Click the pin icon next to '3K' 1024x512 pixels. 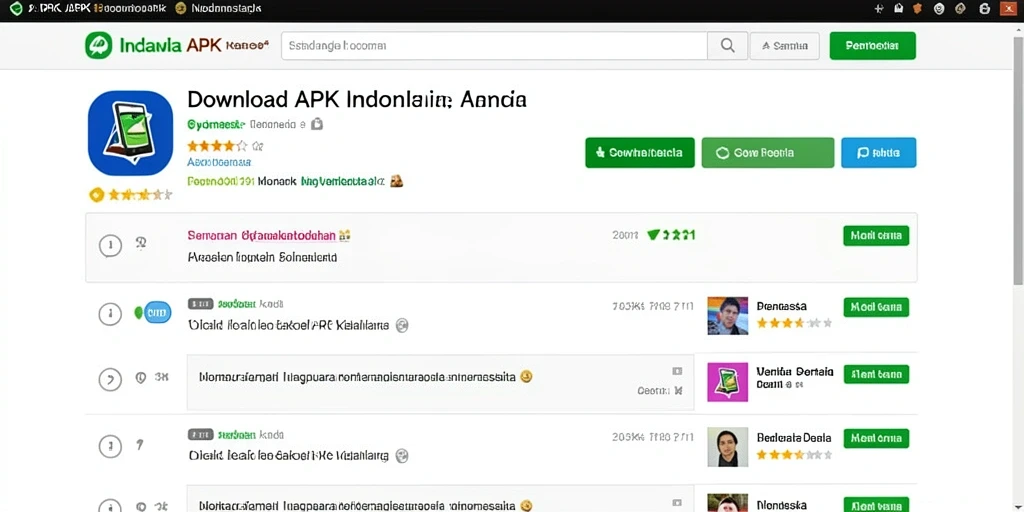140,377
